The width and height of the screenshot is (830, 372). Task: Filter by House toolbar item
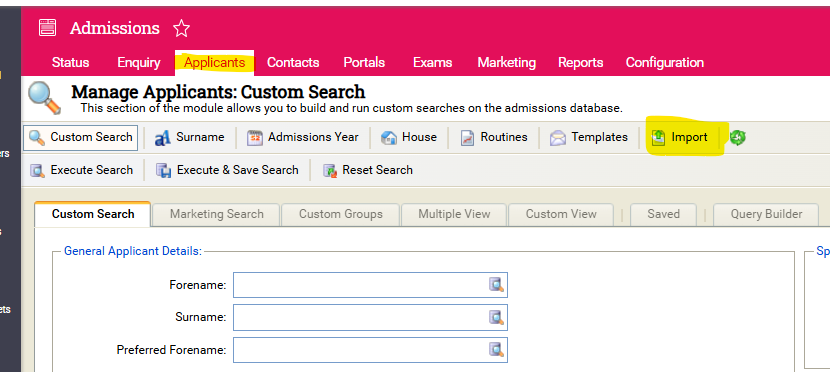tap(409, 137)
